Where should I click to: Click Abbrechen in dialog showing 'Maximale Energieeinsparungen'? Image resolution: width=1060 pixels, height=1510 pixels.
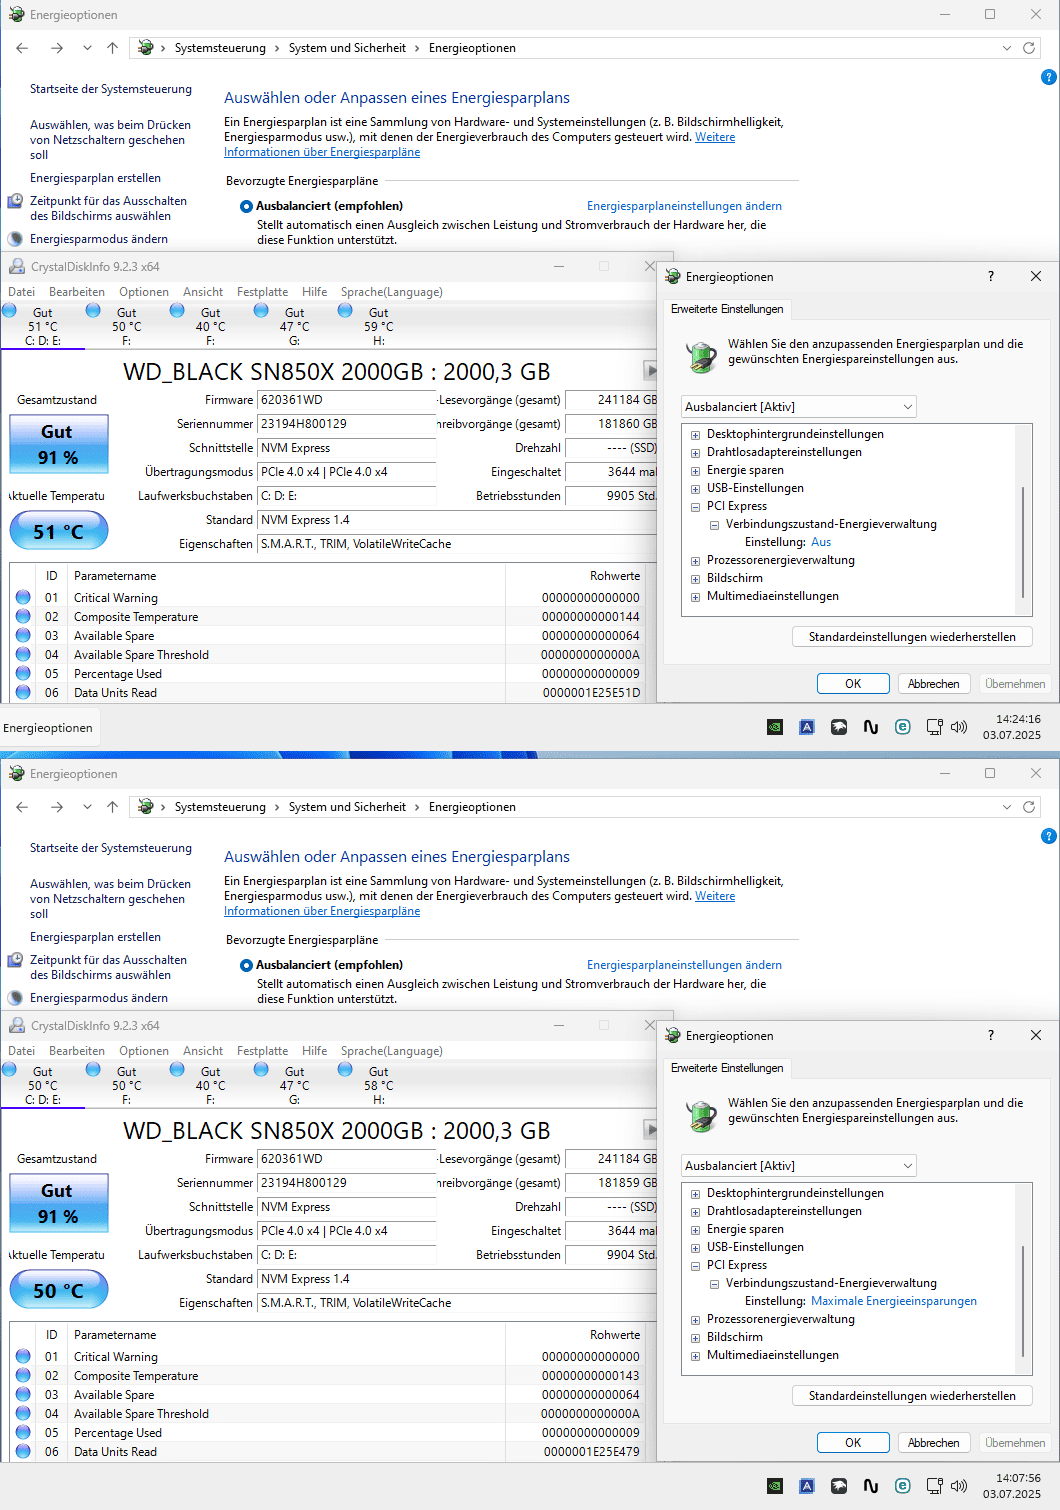coord(934,1443)
